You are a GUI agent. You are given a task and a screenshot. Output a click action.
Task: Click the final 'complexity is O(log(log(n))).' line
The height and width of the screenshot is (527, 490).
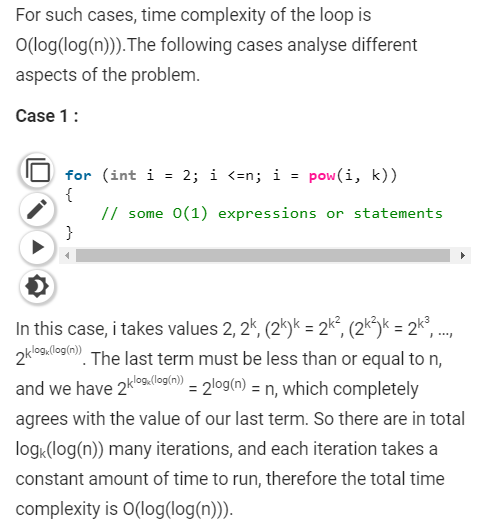point(124,509)
